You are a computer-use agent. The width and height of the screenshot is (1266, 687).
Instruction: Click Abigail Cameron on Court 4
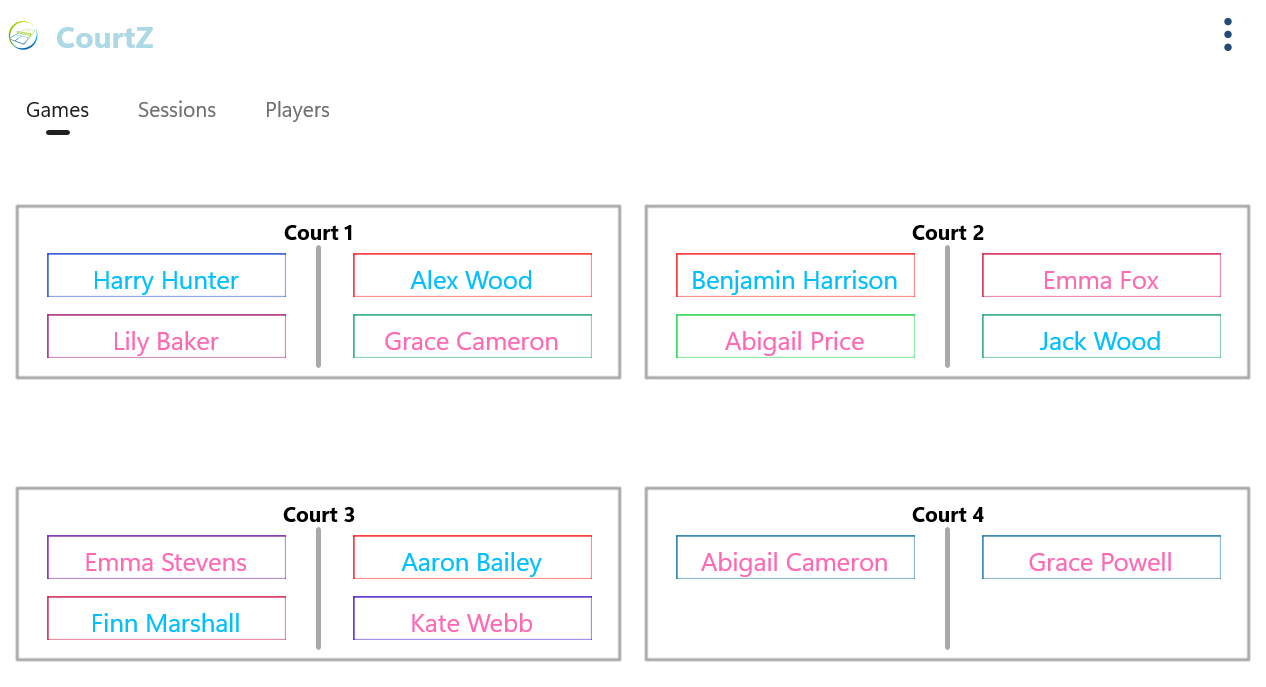[795, 558]
